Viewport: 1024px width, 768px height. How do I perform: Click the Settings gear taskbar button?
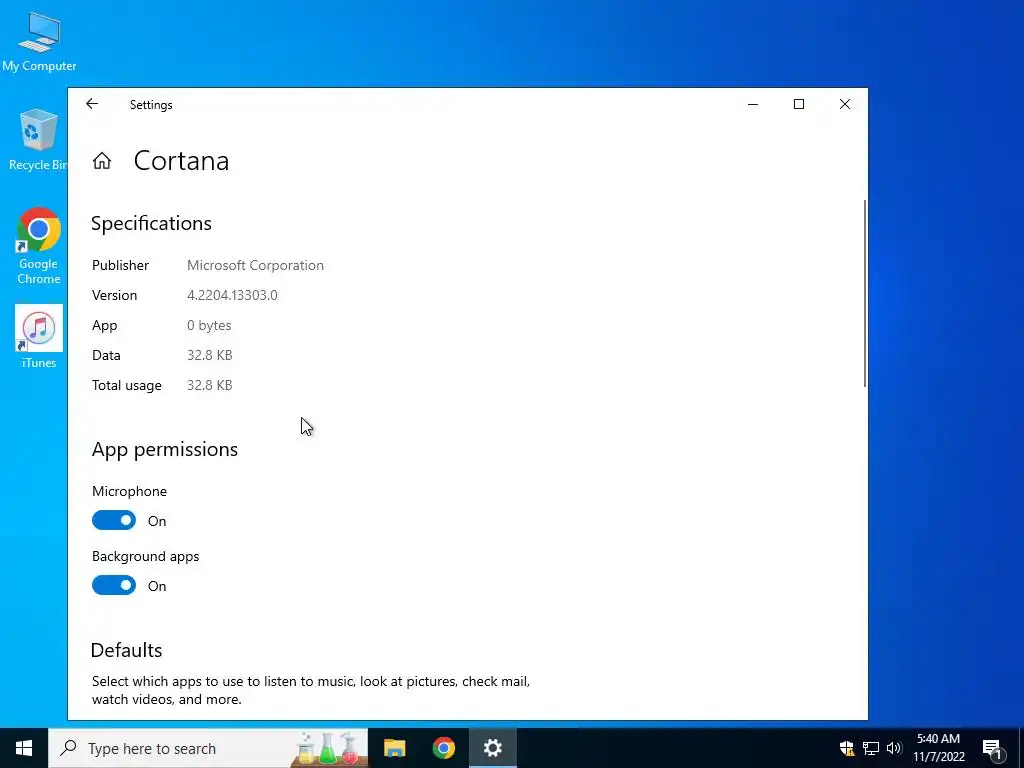pos(492,748)
